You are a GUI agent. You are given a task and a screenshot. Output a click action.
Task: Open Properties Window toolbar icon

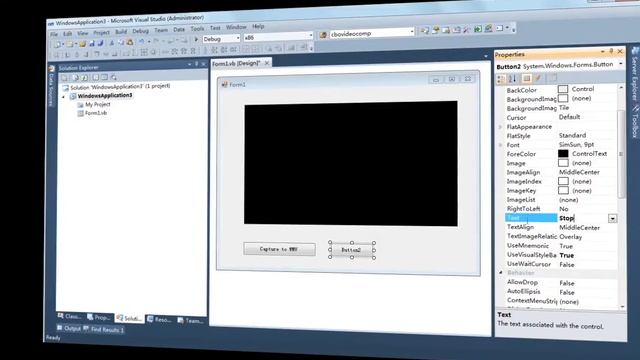tap(436, 30)
